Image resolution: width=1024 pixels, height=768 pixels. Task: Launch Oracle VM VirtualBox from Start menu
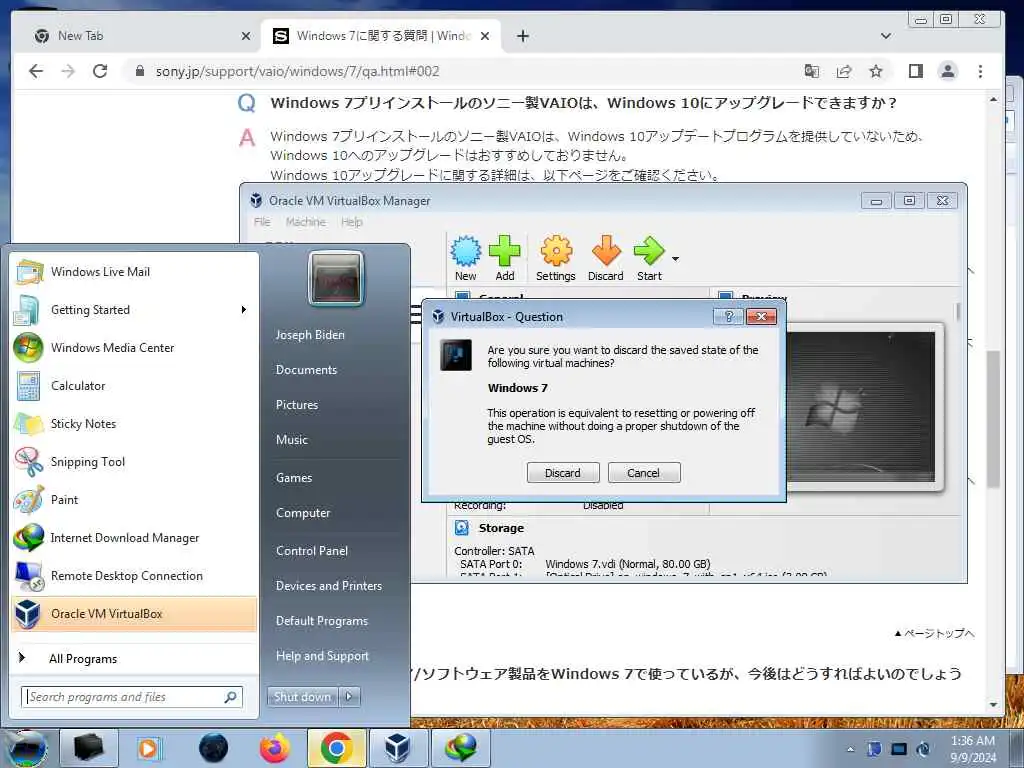click(135, 614)
